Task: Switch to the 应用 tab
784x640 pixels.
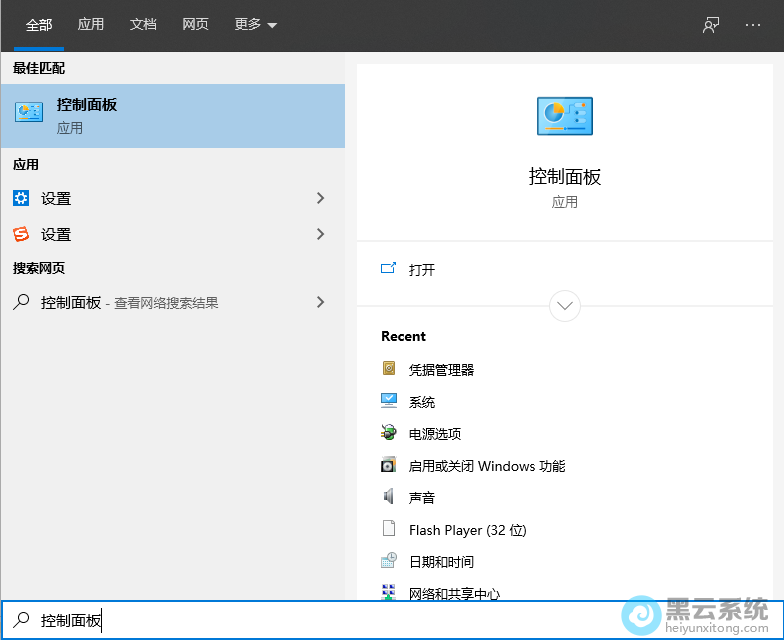Action: (91, 25)
